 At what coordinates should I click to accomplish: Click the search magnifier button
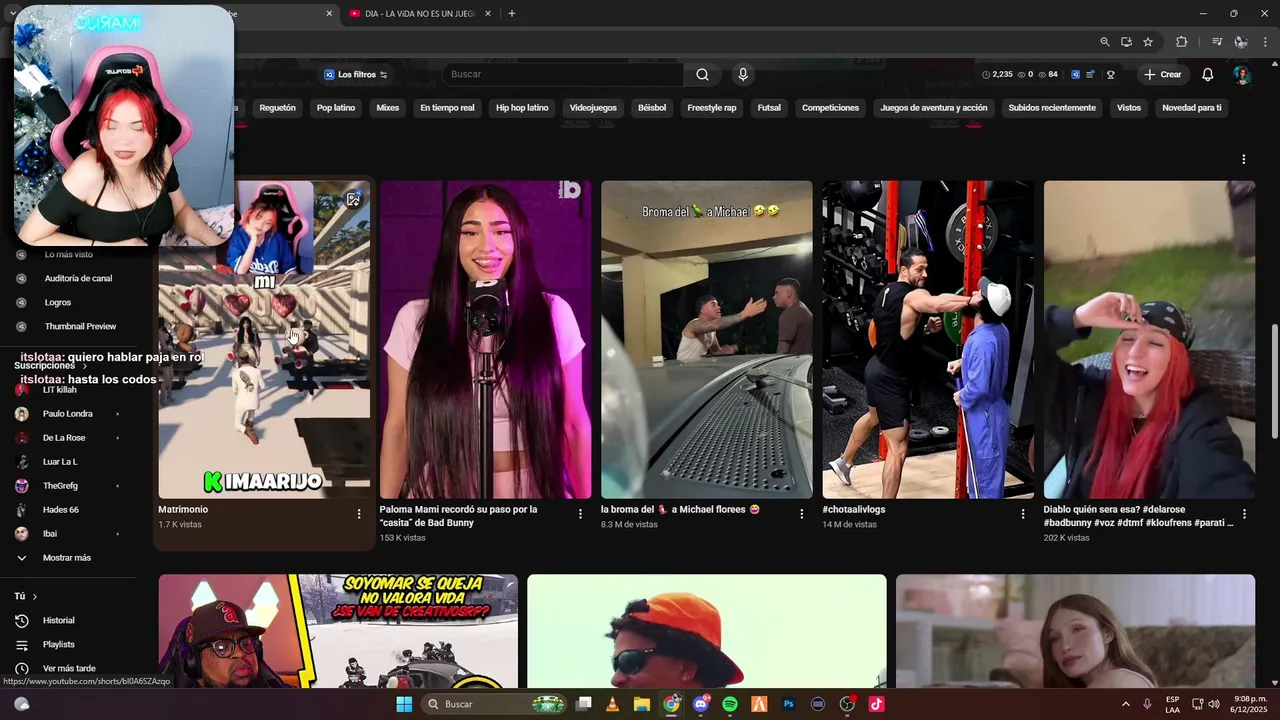coord(702,74)
